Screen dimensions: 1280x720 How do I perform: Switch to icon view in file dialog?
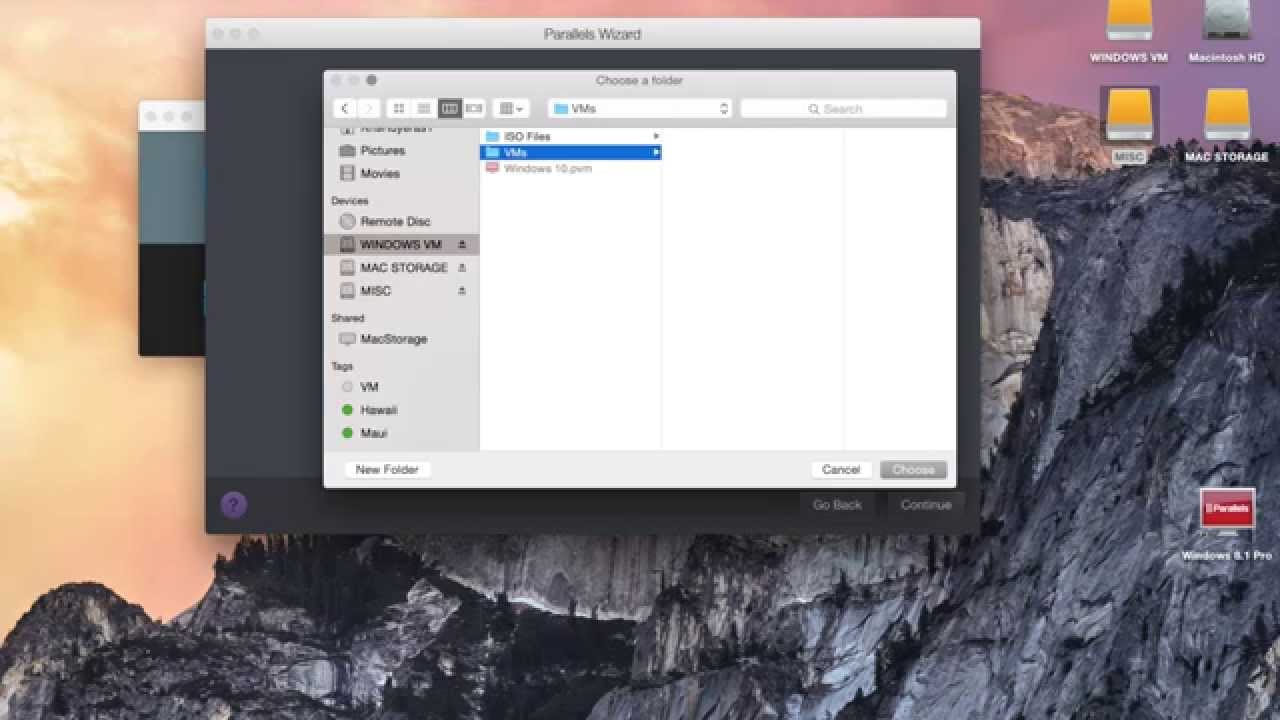coord(399,108)
